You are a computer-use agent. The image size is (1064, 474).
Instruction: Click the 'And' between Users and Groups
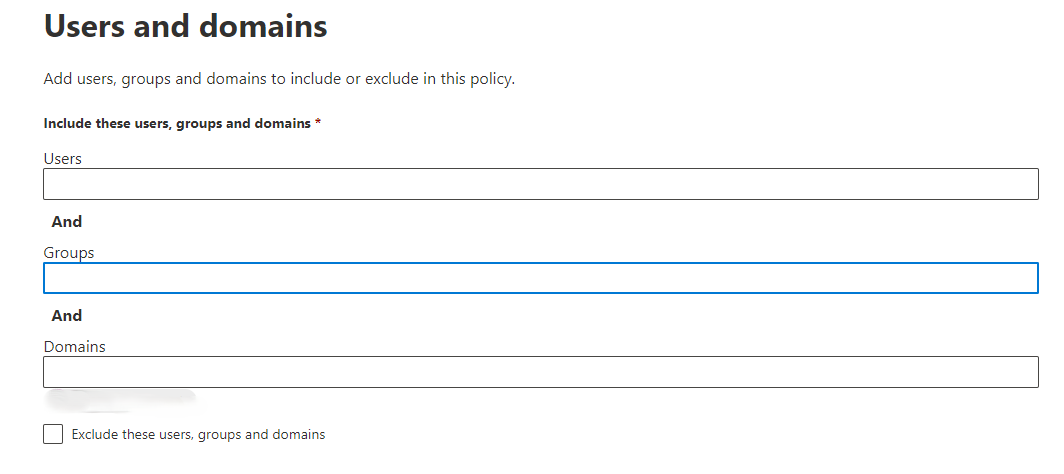point(66,222)
